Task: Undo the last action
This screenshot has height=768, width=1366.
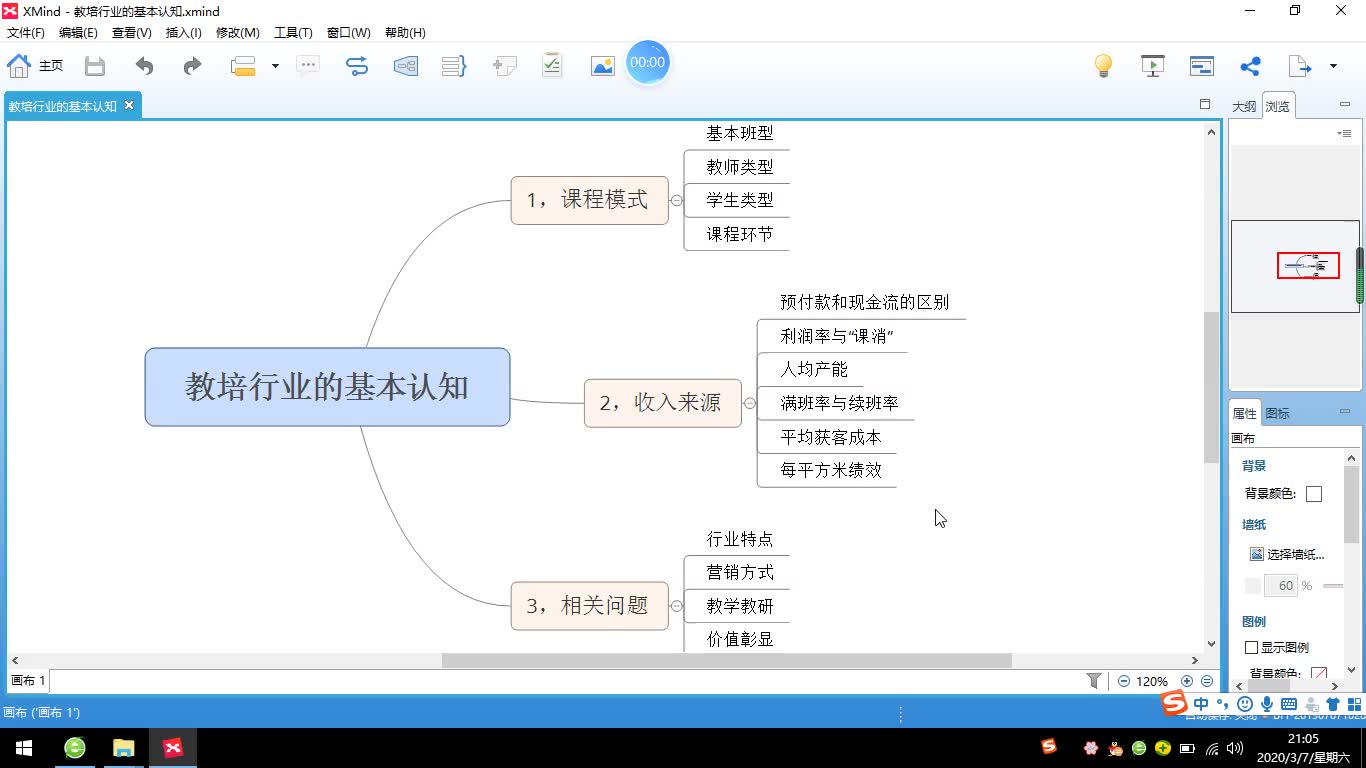Action: pos(145,66)
